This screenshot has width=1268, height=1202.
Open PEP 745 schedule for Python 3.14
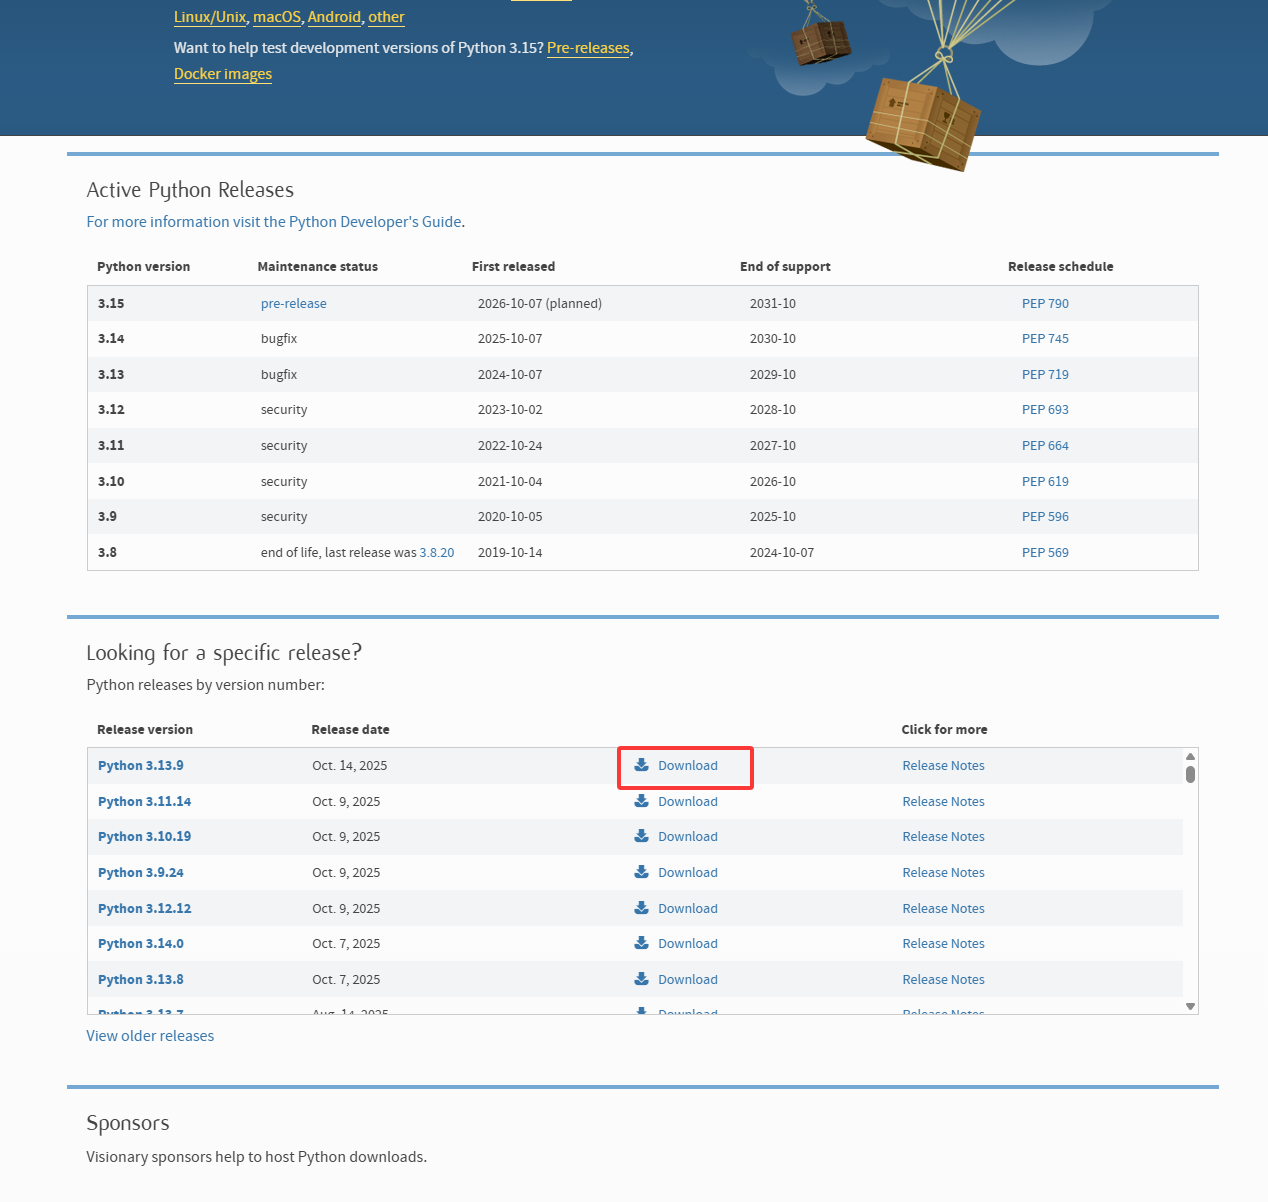click(1045, 338)
